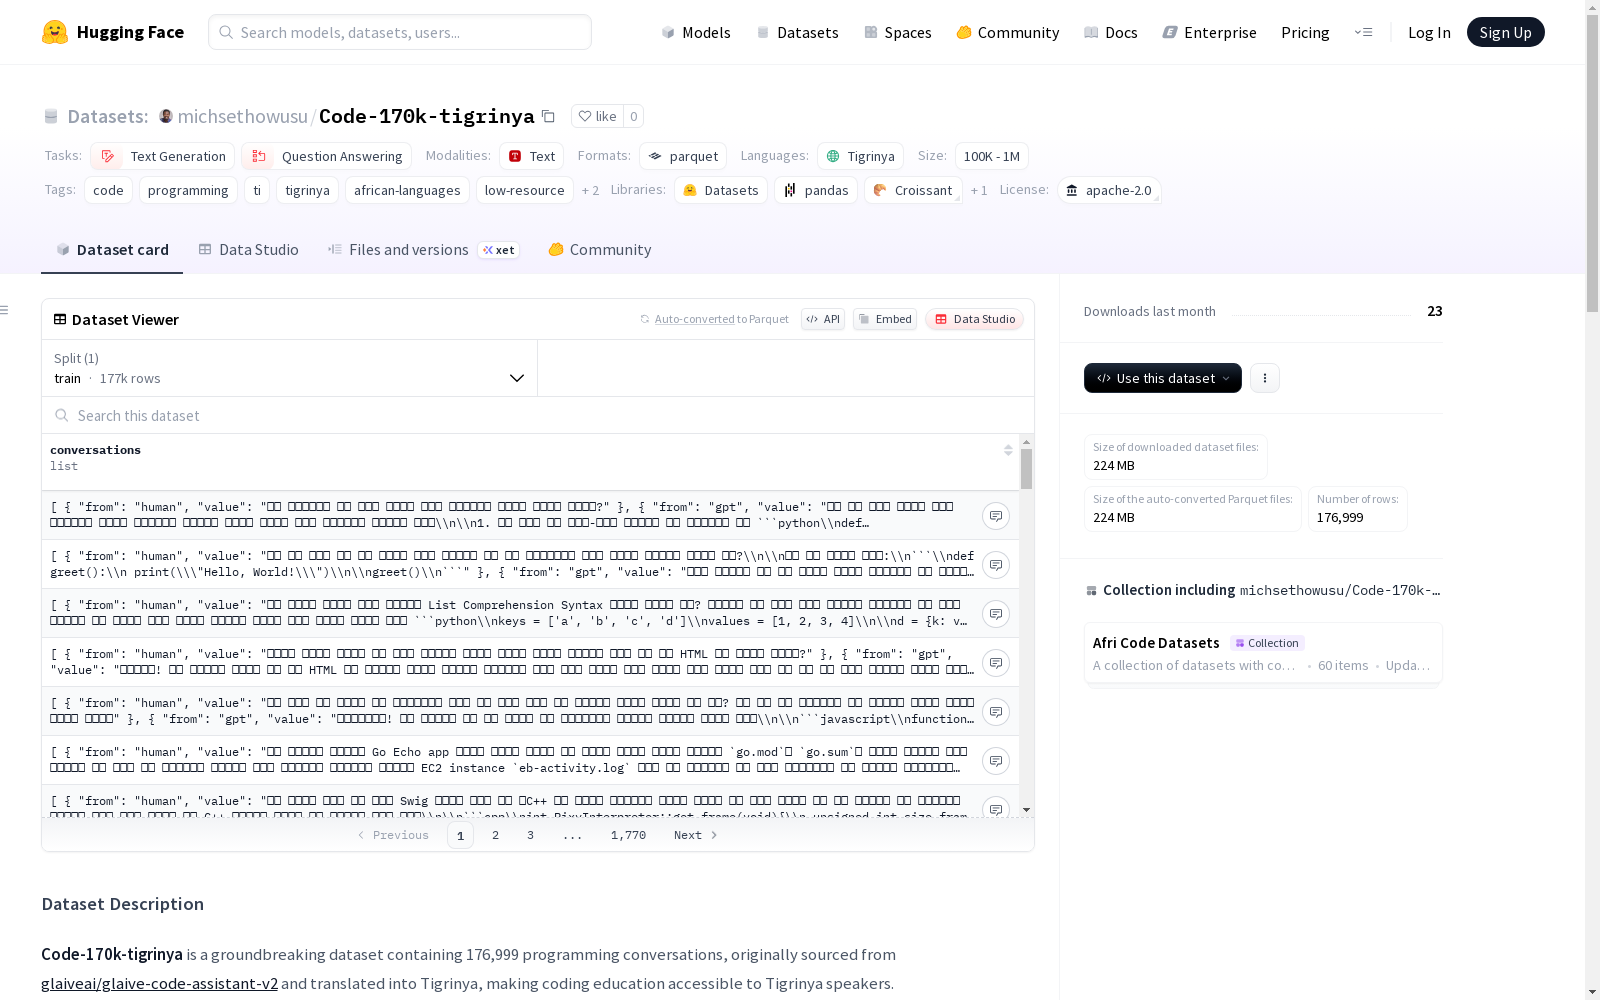The height and width of the screenshot is (1000, 1600).
Task: Open the table of contents sidebar icon
Action: (x=4, y=310)
